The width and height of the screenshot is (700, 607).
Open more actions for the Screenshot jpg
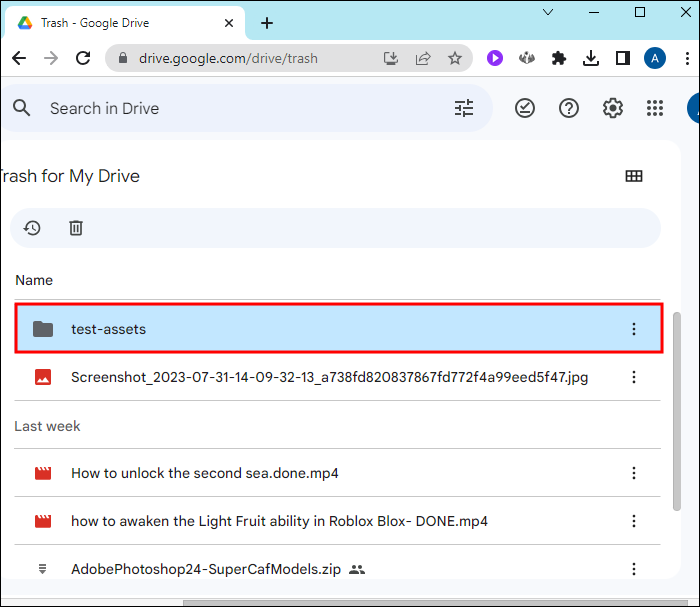633,377
